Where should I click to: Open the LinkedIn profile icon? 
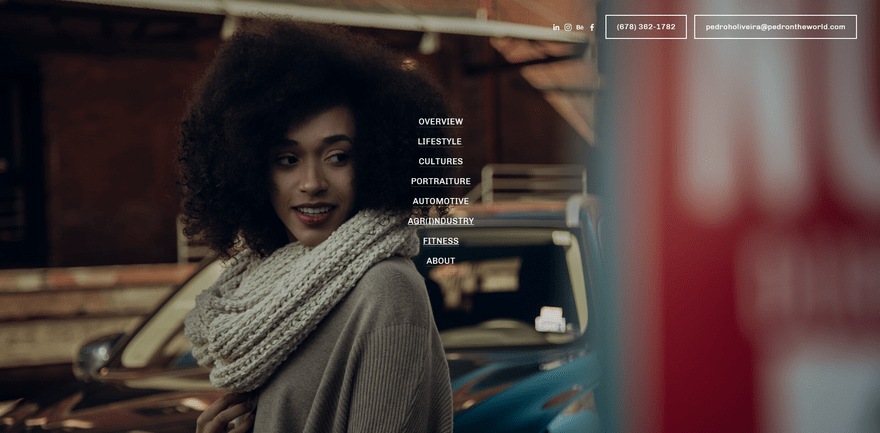(x=556, y=27)
